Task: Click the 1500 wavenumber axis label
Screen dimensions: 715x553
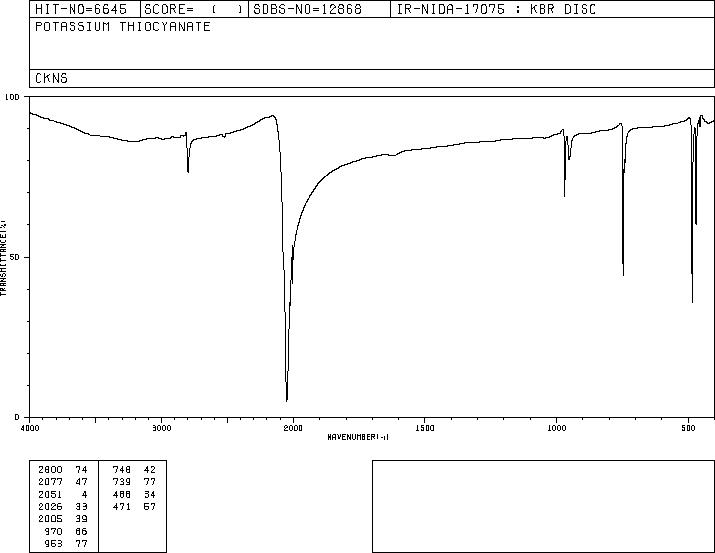Action: pos(425,428)
